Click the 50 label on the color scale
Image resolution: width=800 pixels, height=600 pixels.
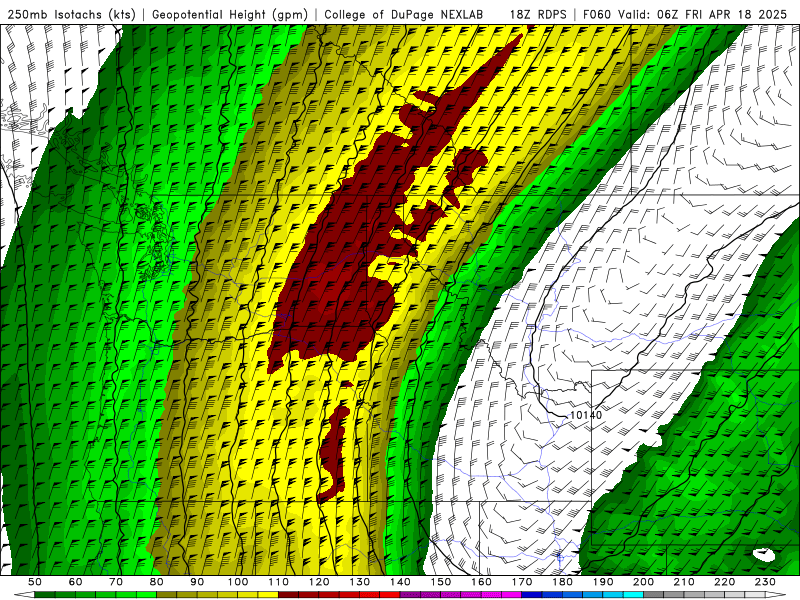(35, 582)
